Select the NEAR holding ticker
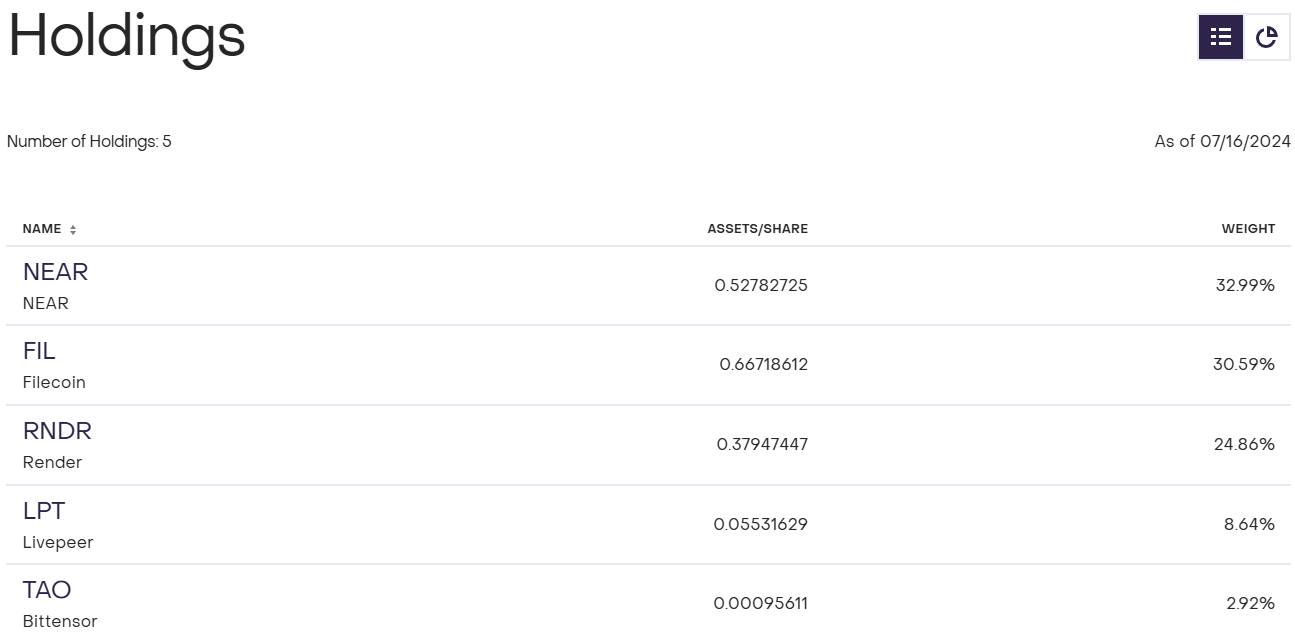The width and height of the screenshot is (1295, 641). tap(55, 272)
